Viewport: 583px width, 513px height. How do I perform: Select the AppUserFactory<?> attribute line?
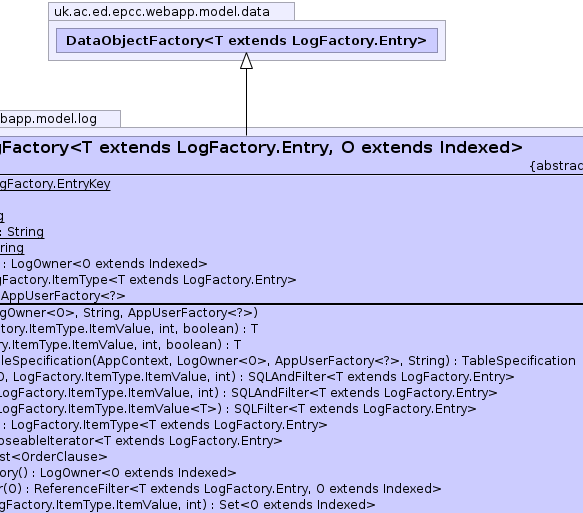62,296
